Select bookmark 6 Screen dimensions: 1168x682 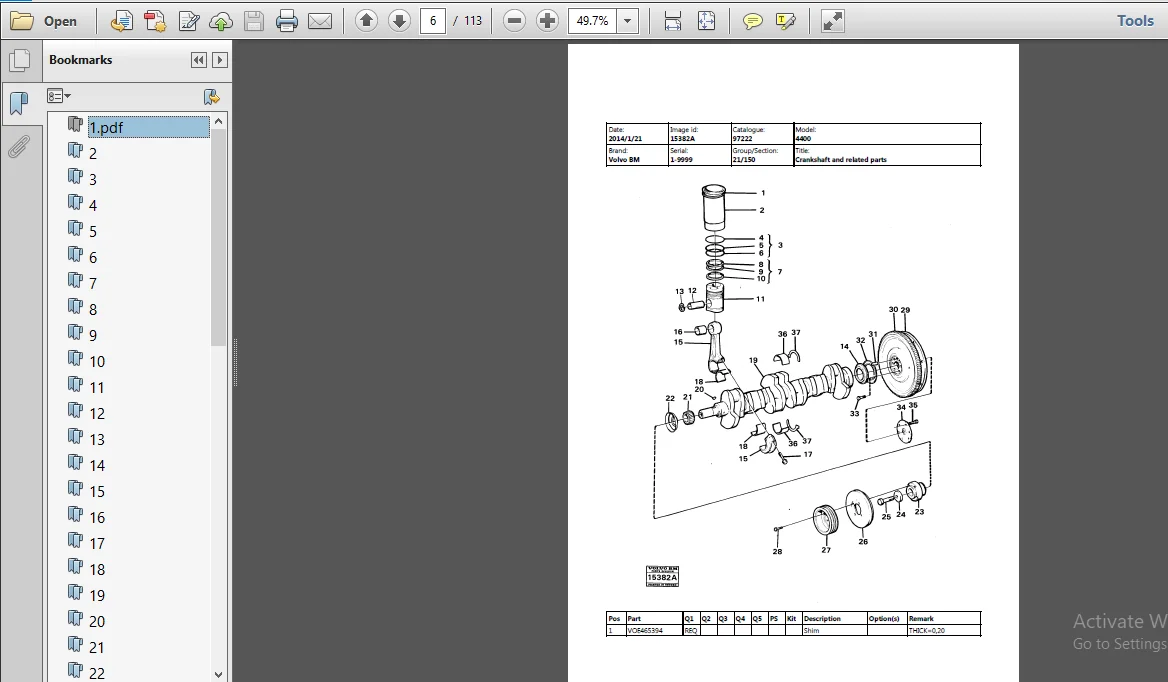point(93,258)
